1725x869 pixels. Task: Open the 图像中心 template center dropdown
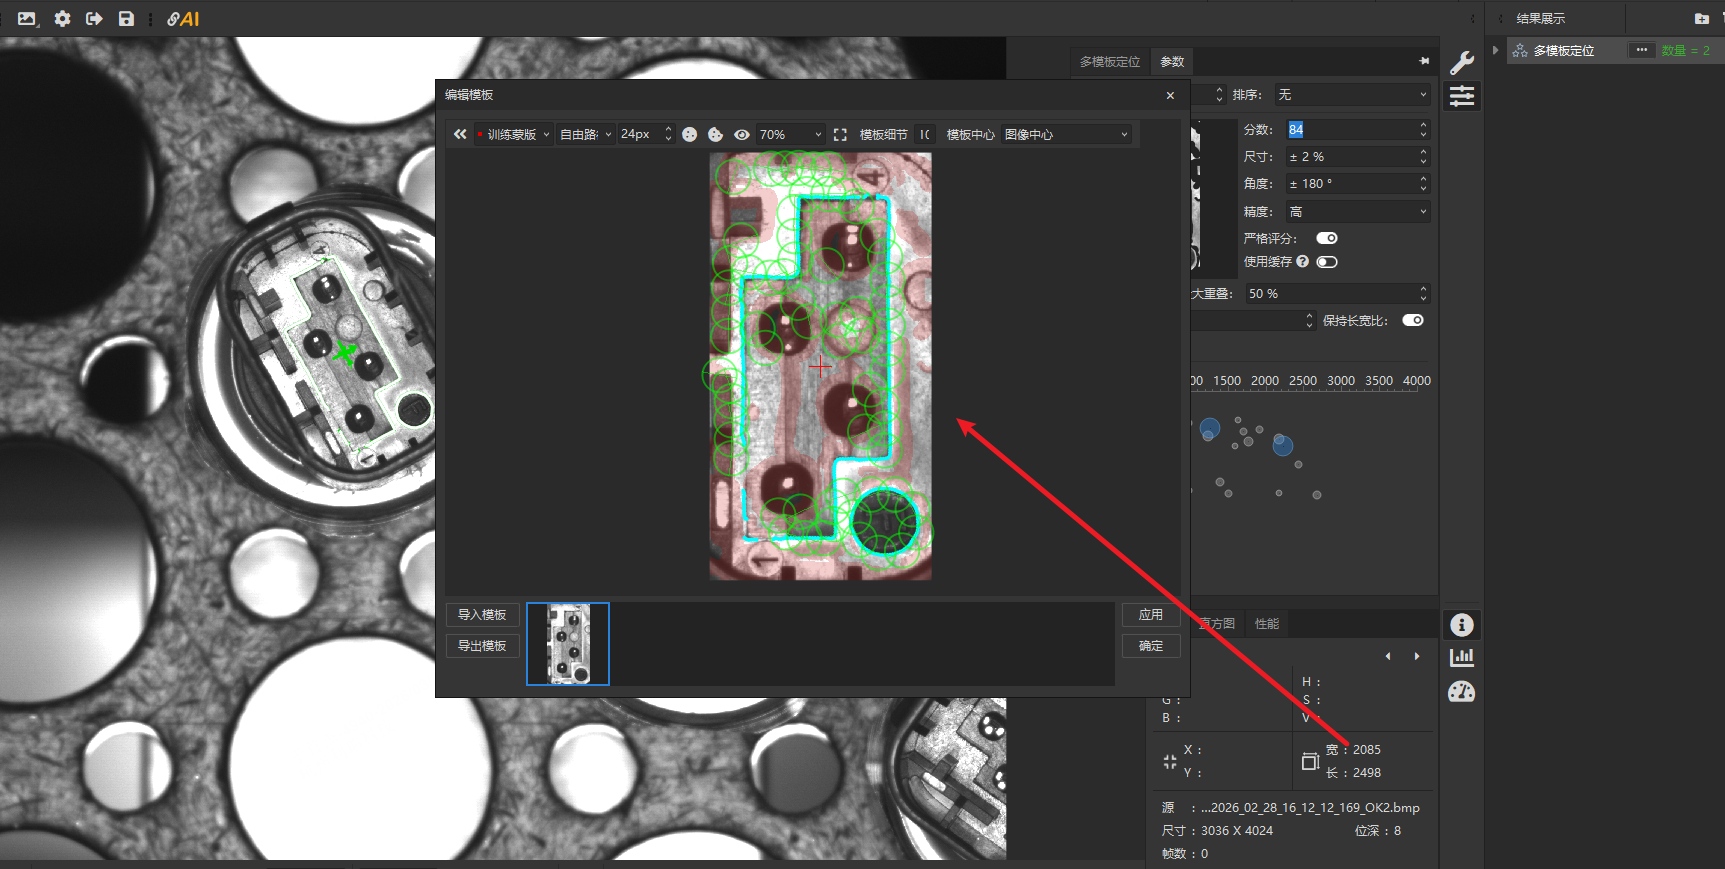[1066, 135]
